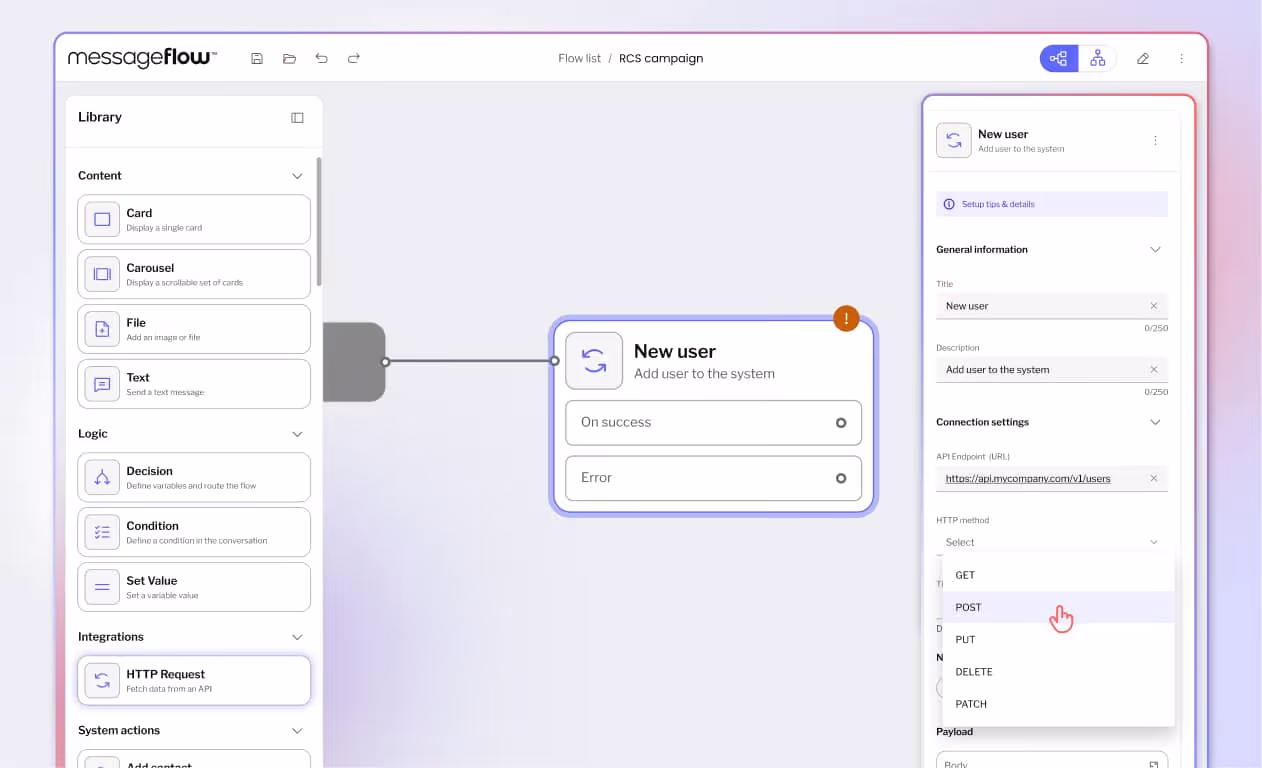Switch to the tree layout view toggle
Screen dimensions: 1262x768
coord(1097,58)
